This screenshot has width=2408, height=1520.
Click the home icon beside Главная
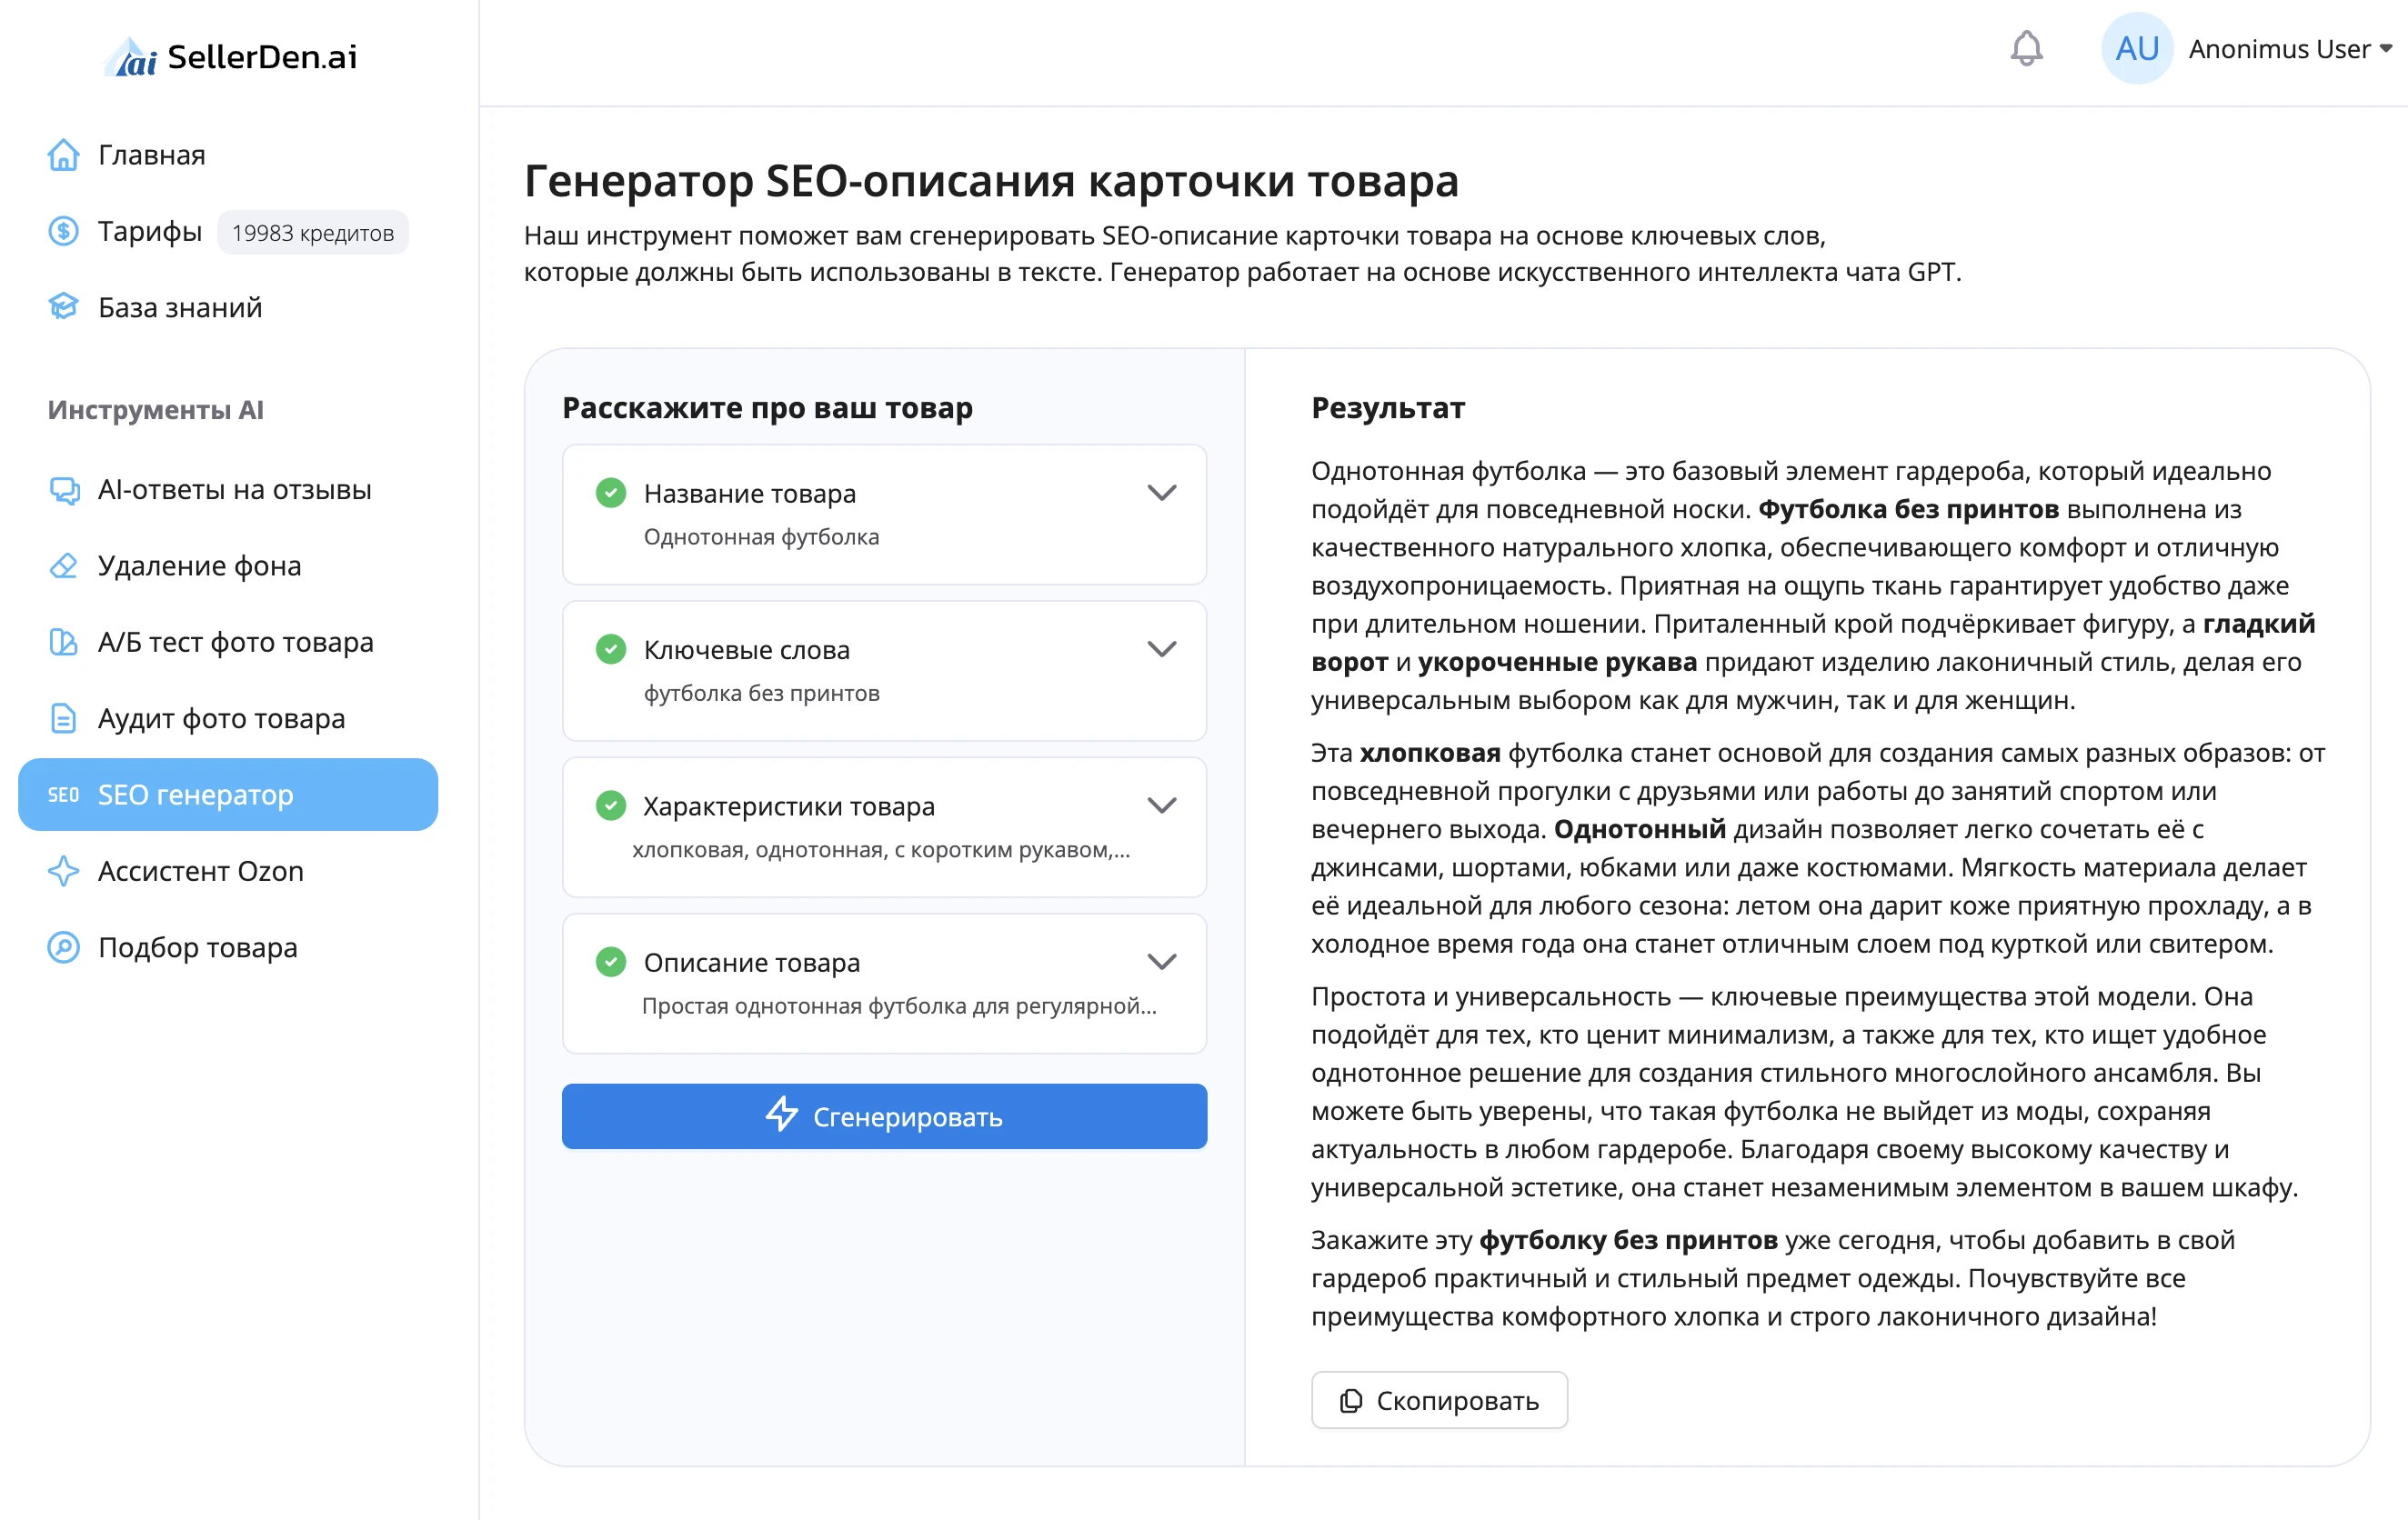click(64, 155)
